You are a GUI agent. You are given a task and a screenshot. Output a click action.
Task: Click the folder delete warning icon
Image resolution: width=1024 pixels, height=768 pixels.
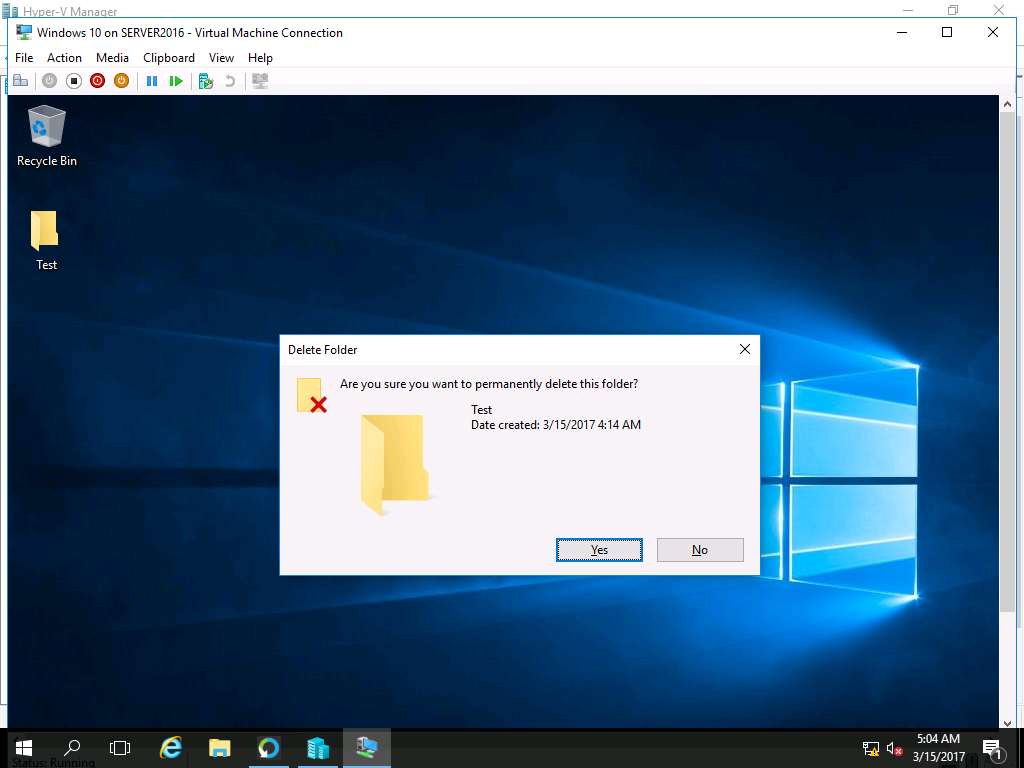(312, 396)
